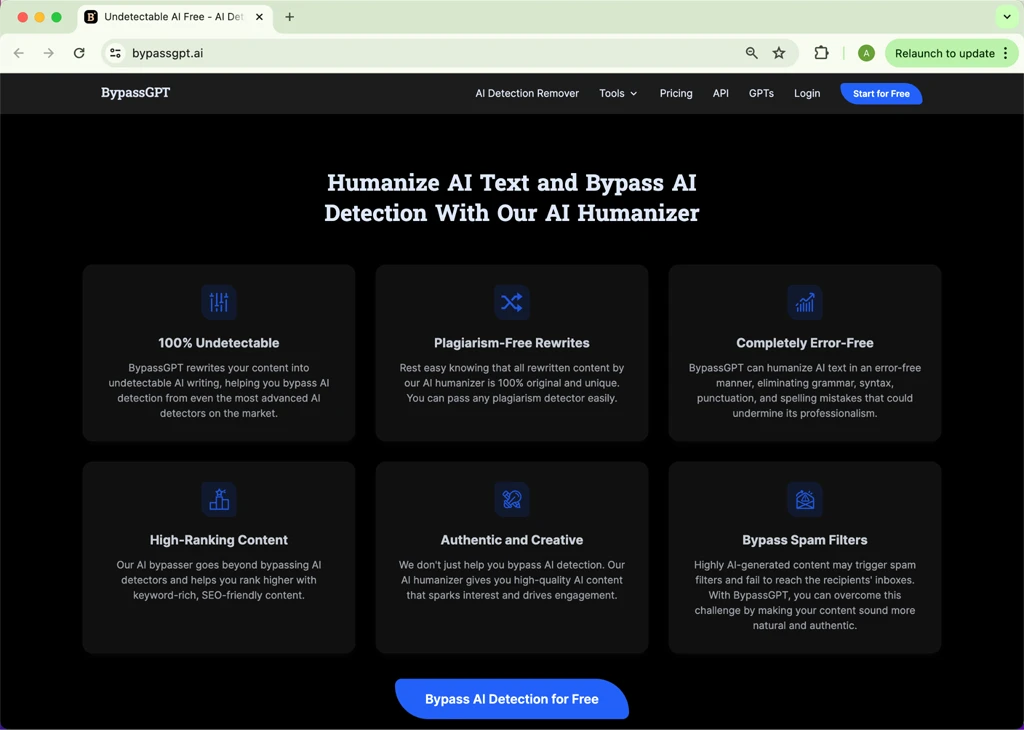Click the High-Ranking Content podium icon

(x=219, y=500)
